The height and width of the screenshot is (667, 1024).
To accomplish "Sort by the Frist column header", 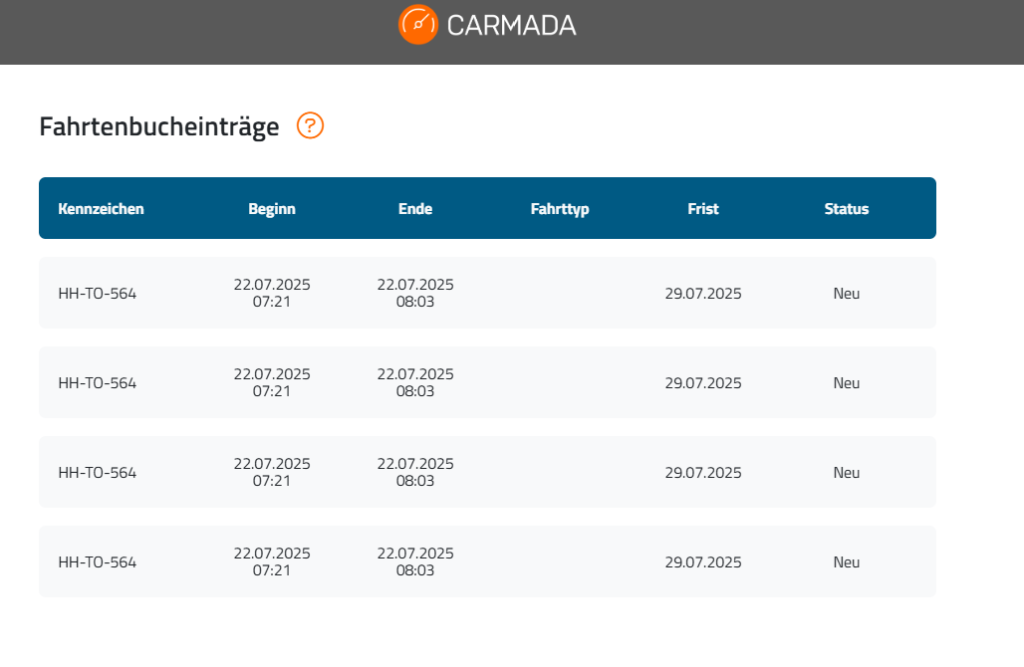I will point(703,208).
